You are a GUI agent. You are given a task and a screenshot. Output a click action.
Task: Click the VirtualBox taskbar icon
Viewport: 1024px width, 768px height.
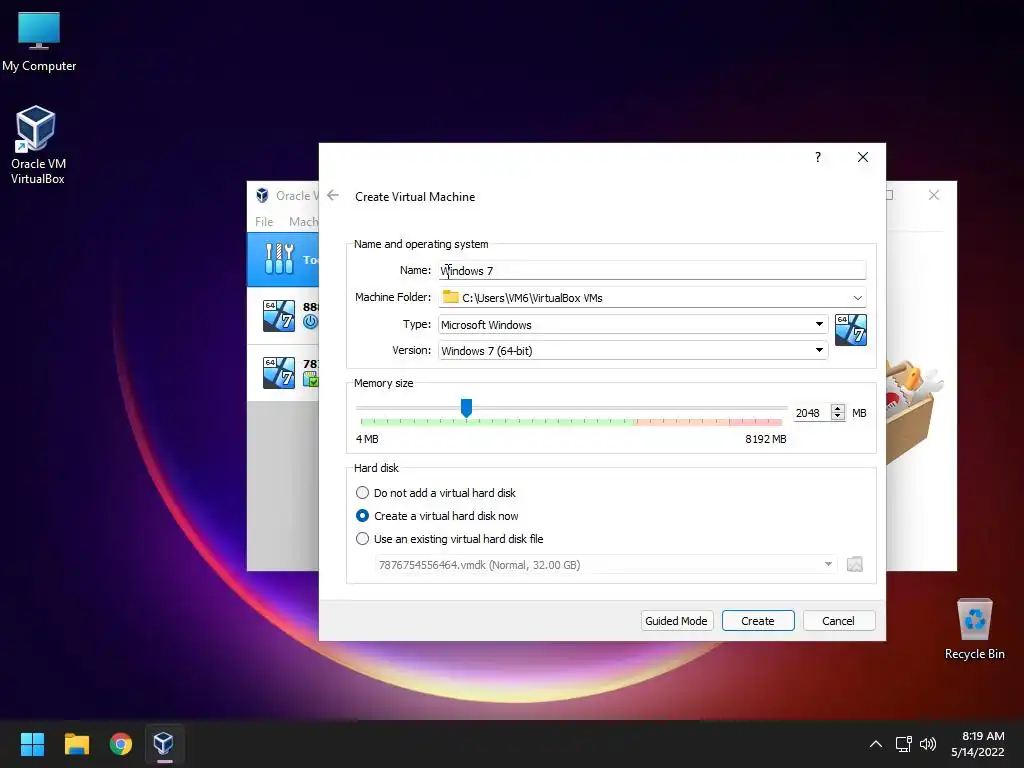coord(163,744)
